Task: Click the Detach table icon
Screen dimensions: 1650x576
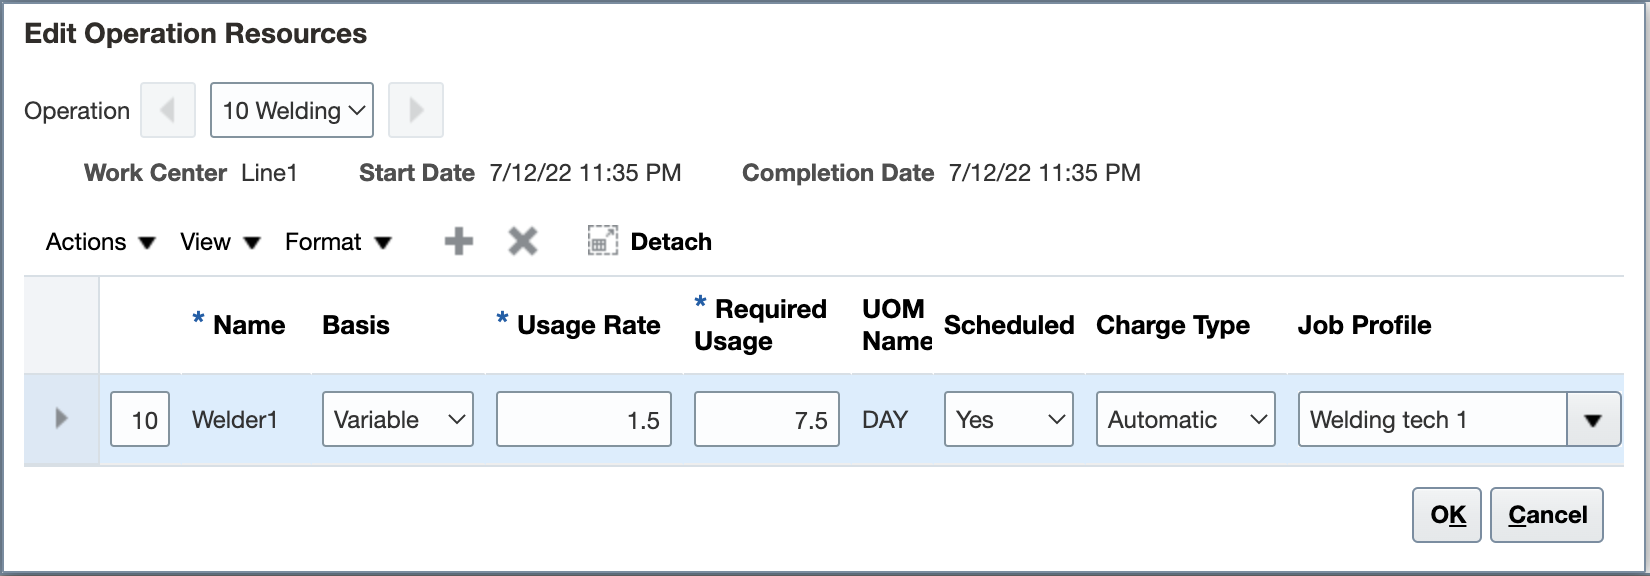Action: pyautogui.click(x=603, y=241)
